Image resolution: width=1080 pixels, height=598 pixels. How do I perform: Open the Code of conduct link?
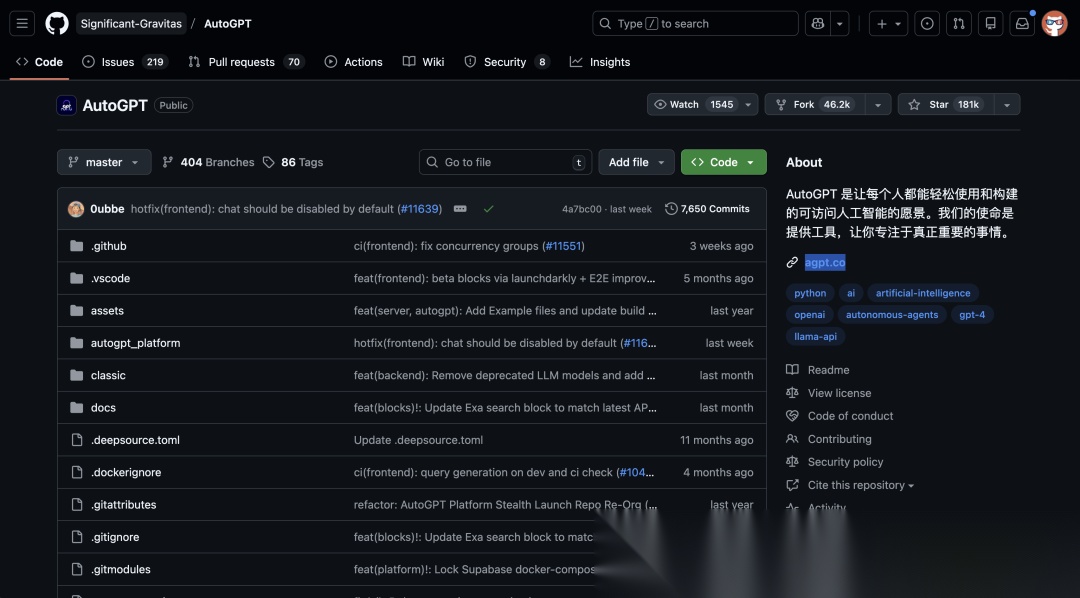pyautogui.click(x=840, y=416)
